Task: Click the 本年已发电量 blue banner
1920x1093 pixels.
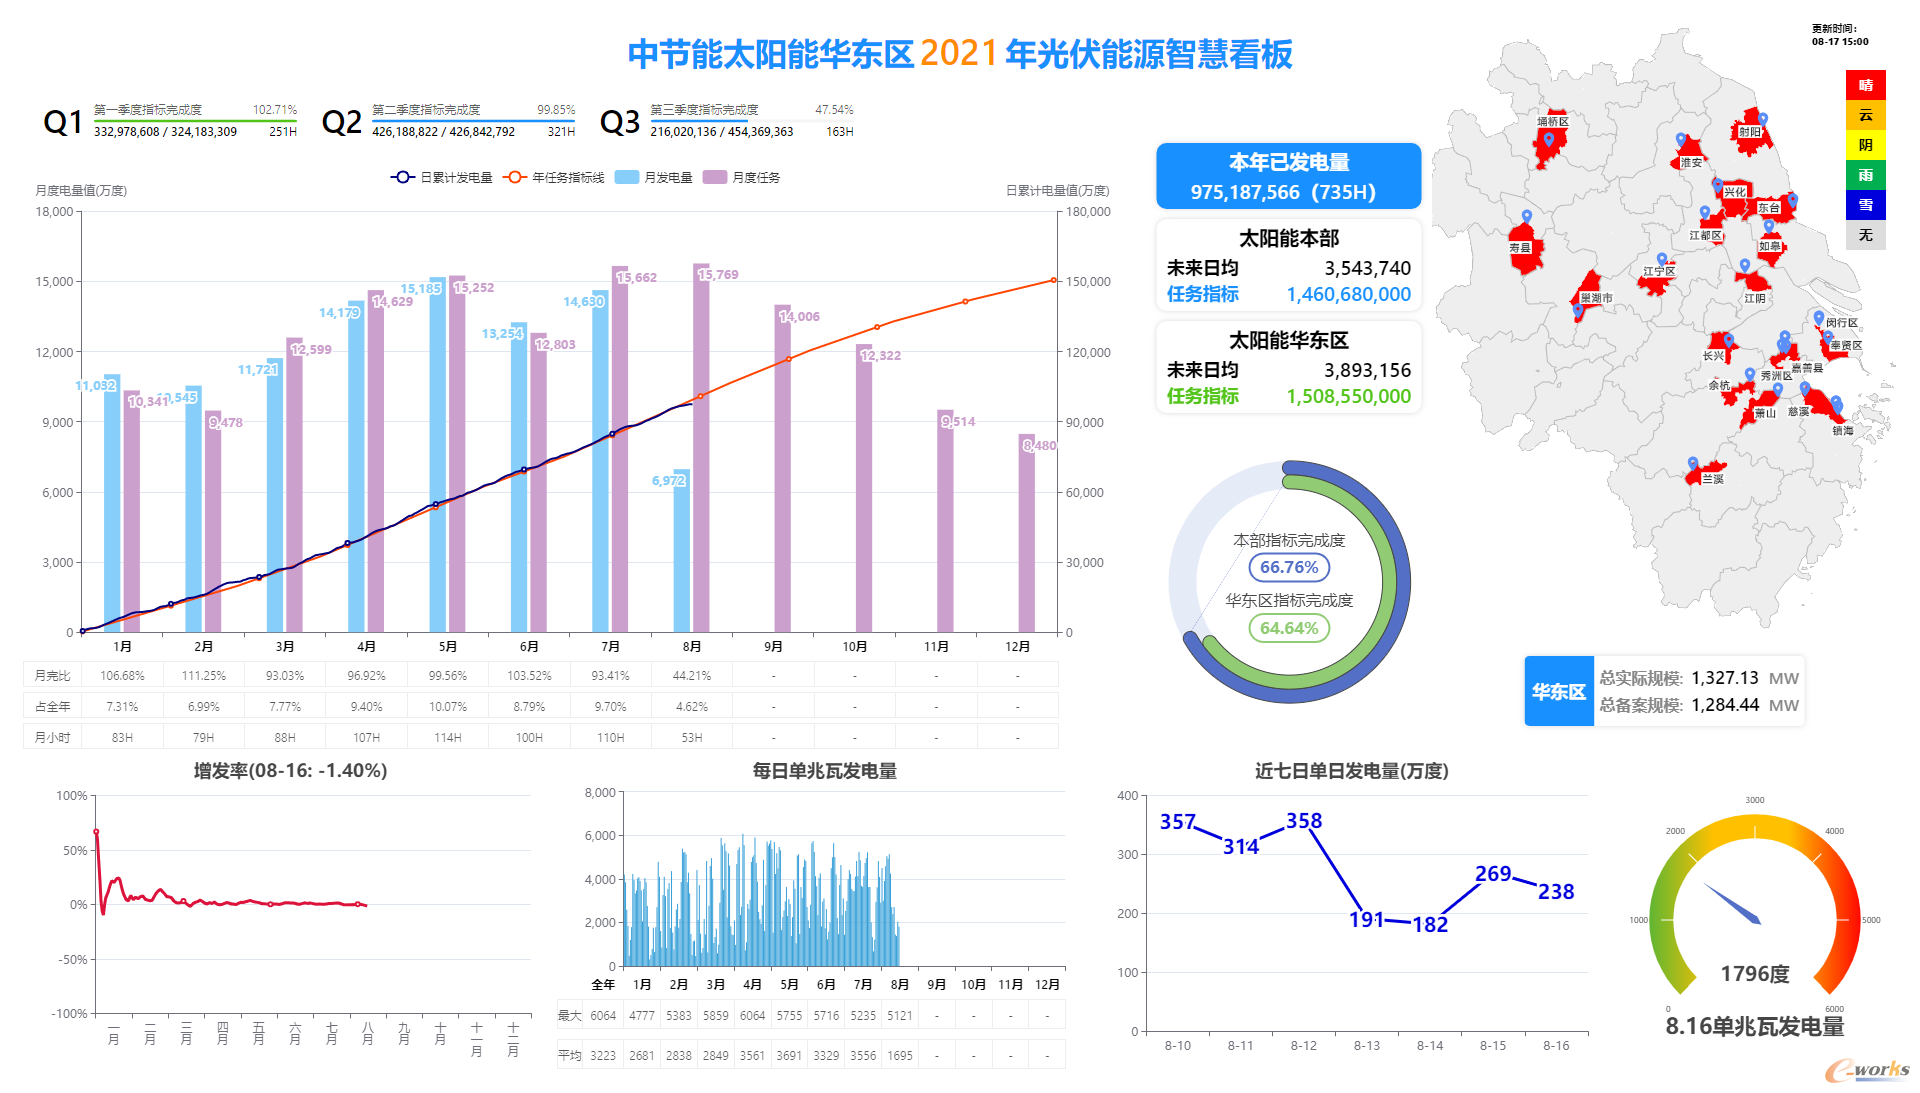Action: pos(1288,176)
